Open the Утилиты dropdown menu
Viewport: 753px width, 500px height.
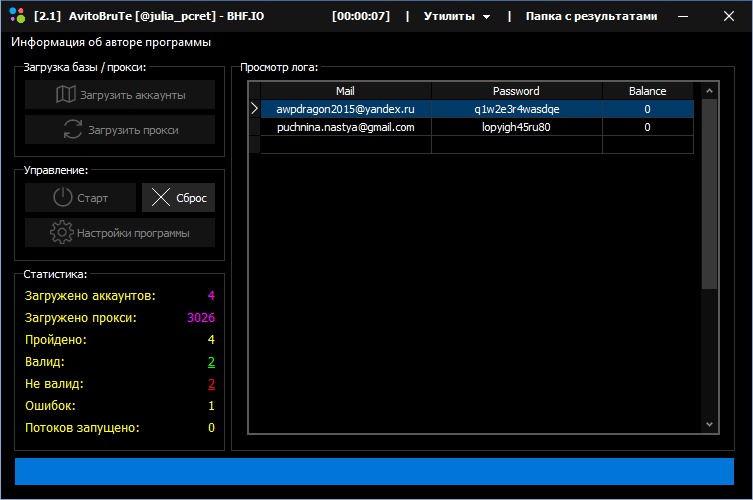tap(456, 16)
